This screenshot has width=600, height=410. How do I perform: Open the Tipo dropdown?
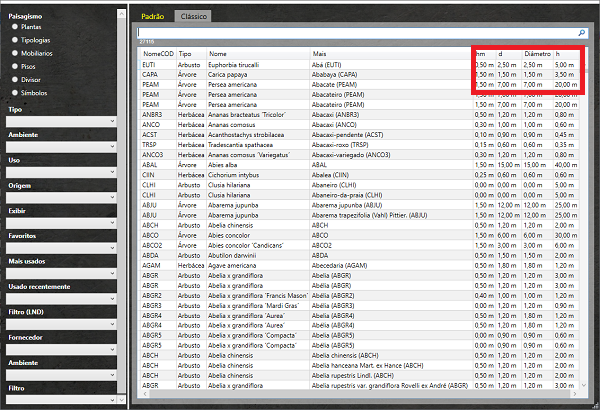pos(59,120)
